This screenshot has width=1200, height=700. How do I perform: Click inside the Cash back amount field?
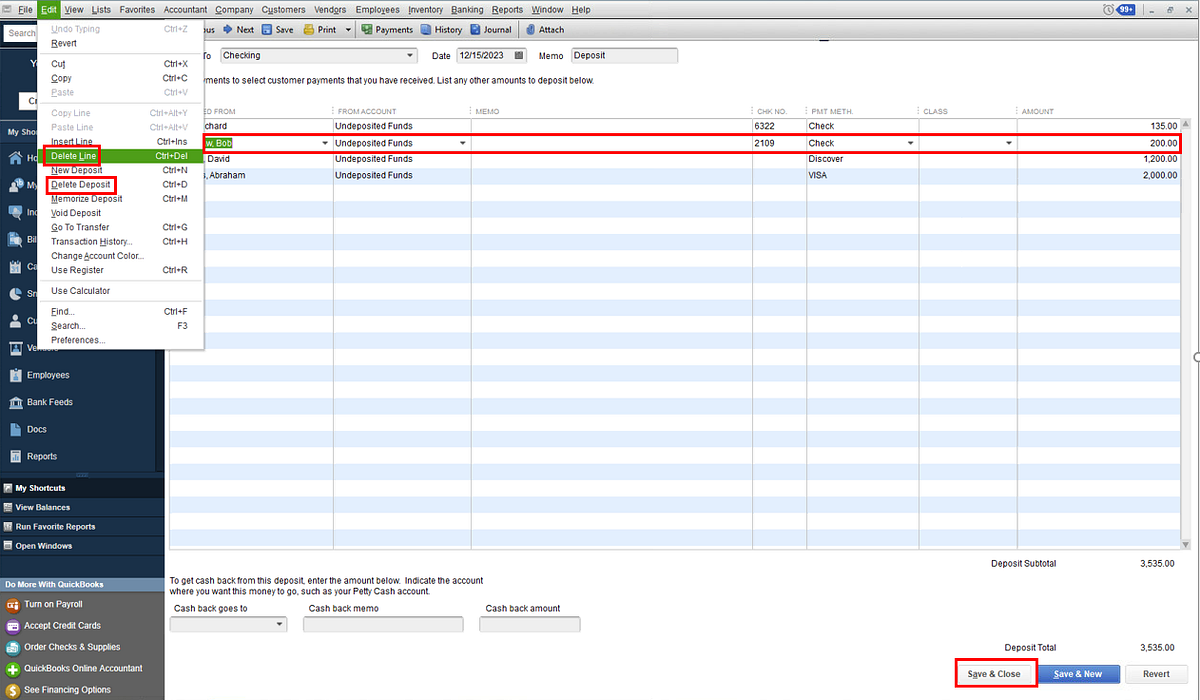529,623
